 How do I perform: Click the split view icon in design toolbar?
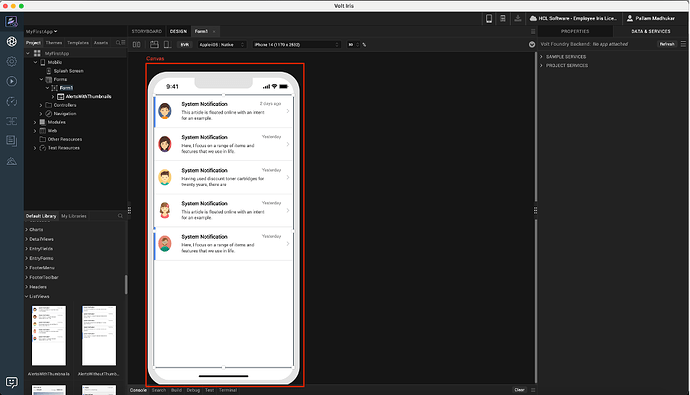click(136, 44)
